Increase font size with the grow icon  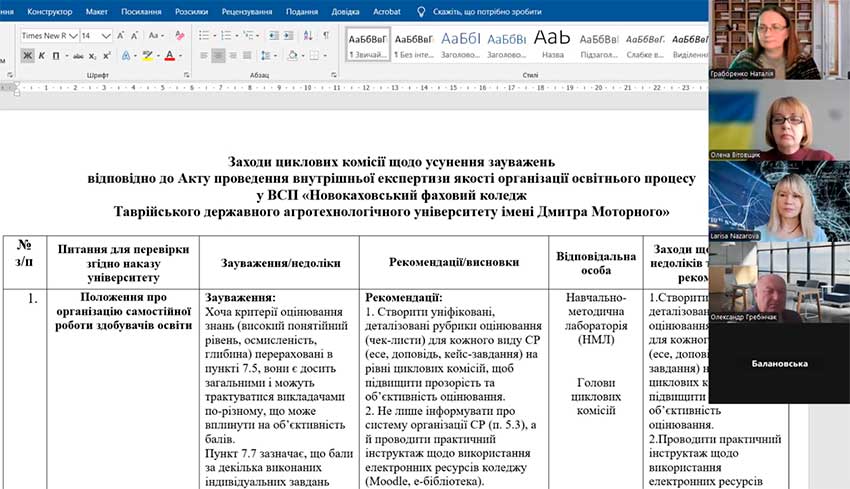[120, 35]
